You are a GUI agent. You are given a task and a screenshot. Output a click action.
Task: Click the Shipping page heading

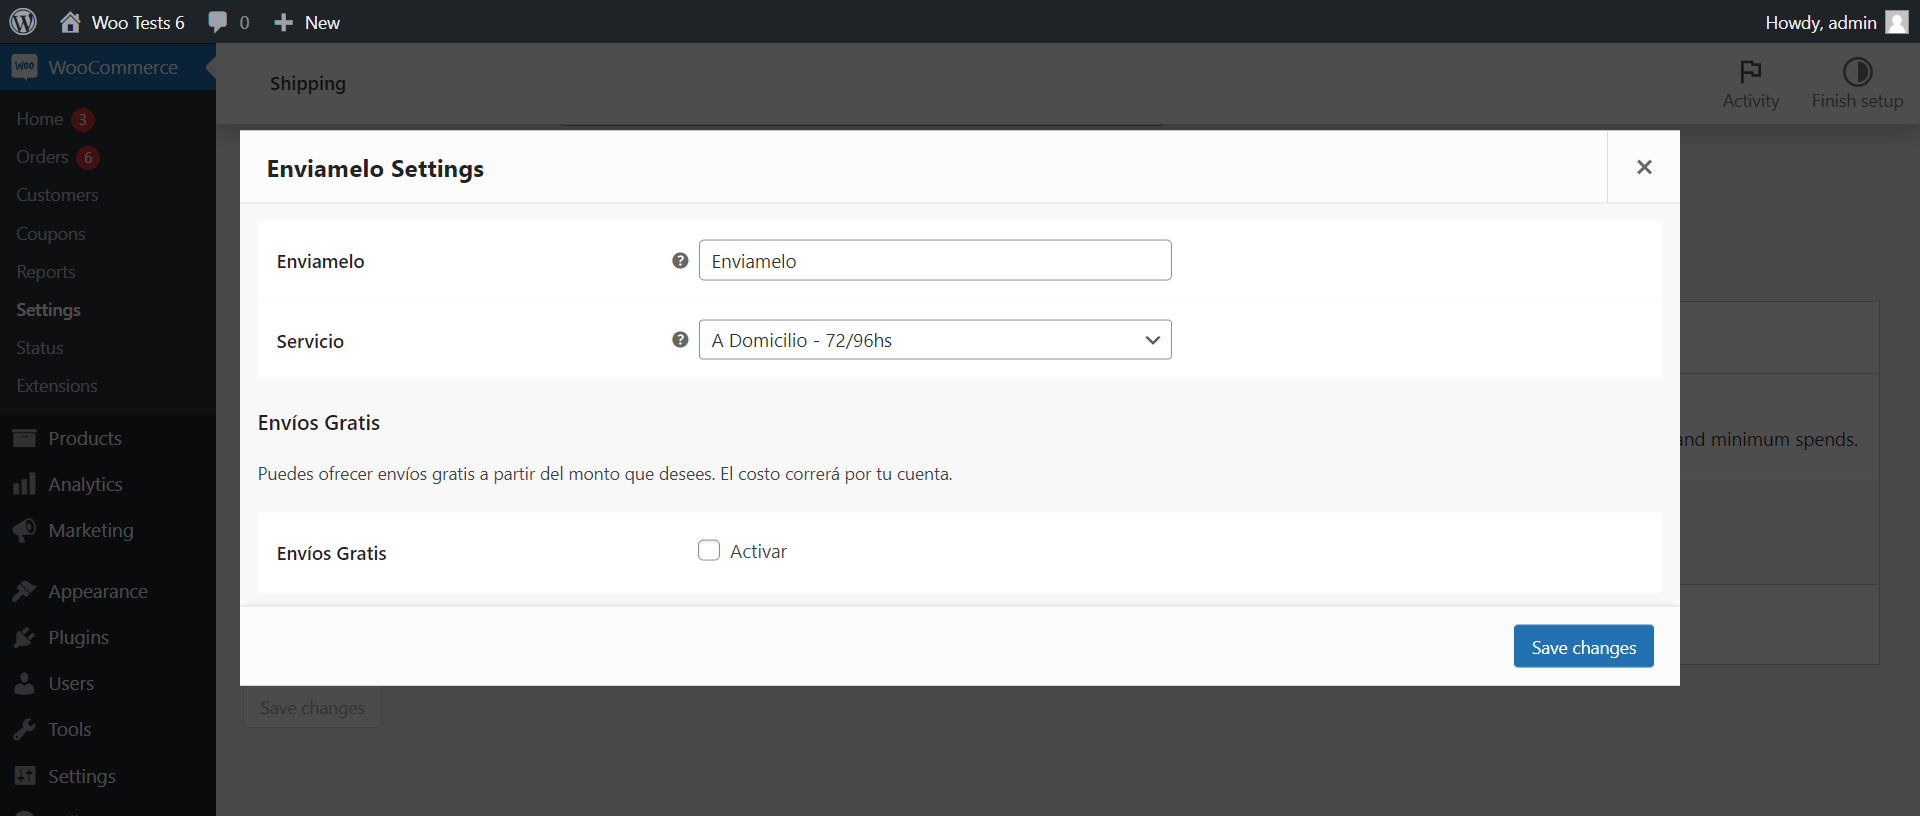(x=308, y=83)
